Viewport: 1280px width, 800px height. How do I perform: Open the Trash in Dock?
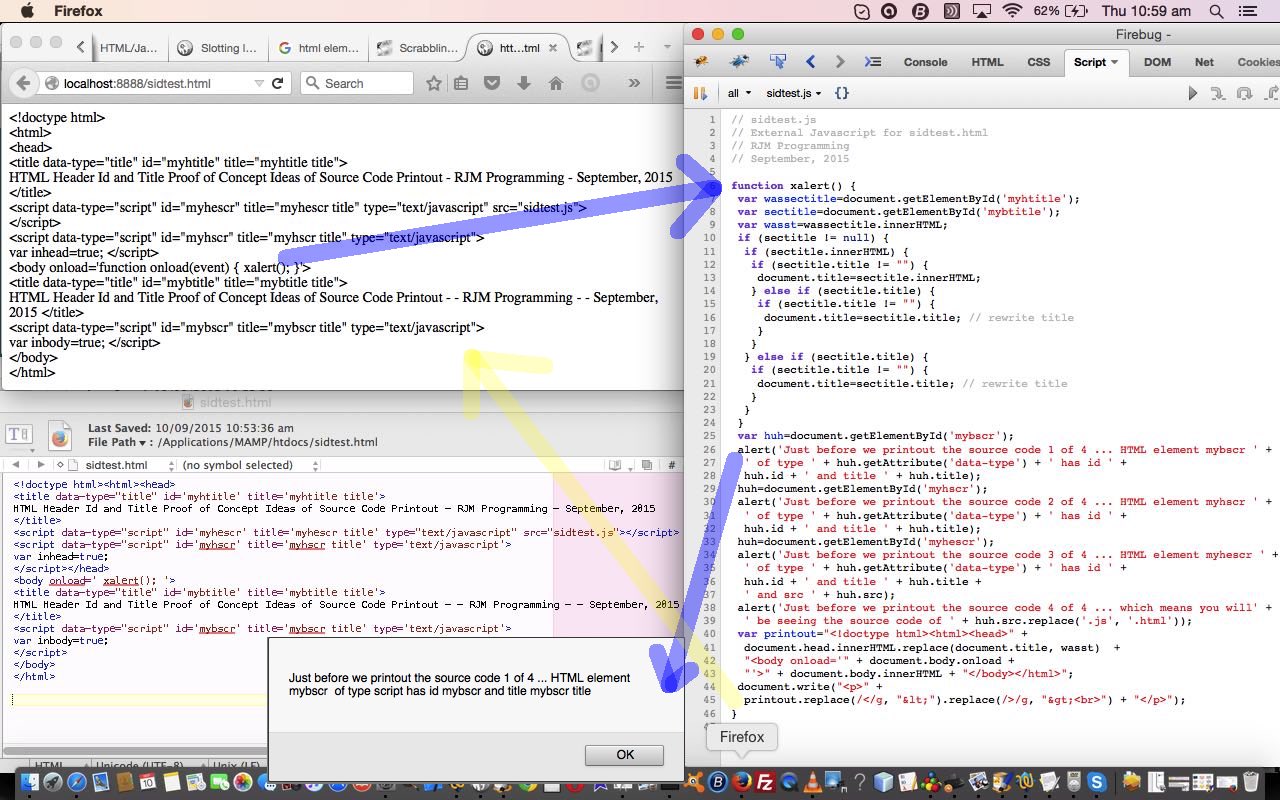(x=1251, y=782)
